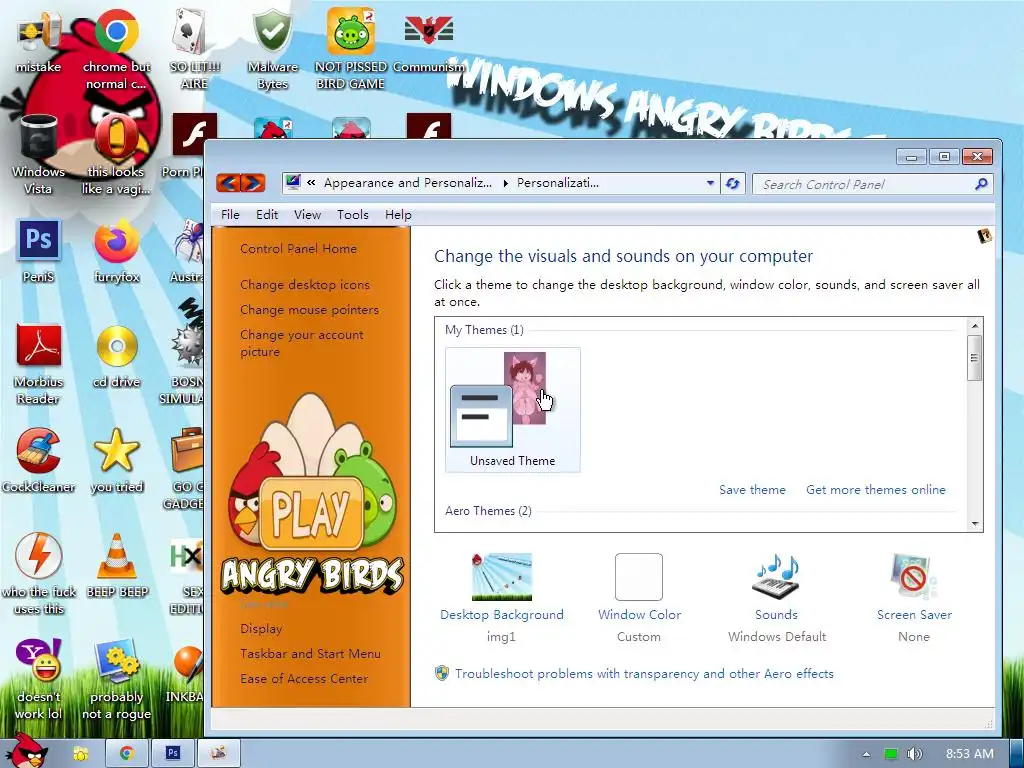This screenshot has height=768, width=1024.
Task: Open the 'you tried' star icon
Action: click(116, 460)
